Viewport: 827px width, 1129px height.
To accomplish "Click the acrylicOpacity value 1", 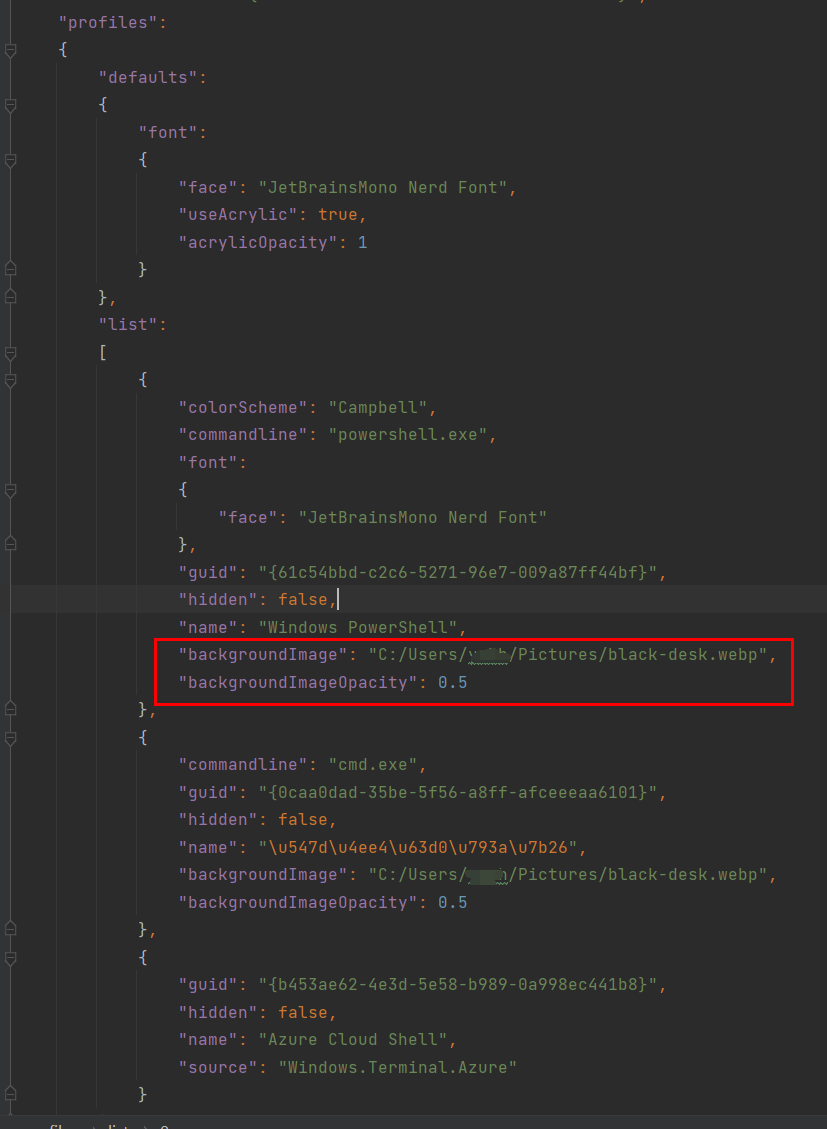I will coord(362,243).
